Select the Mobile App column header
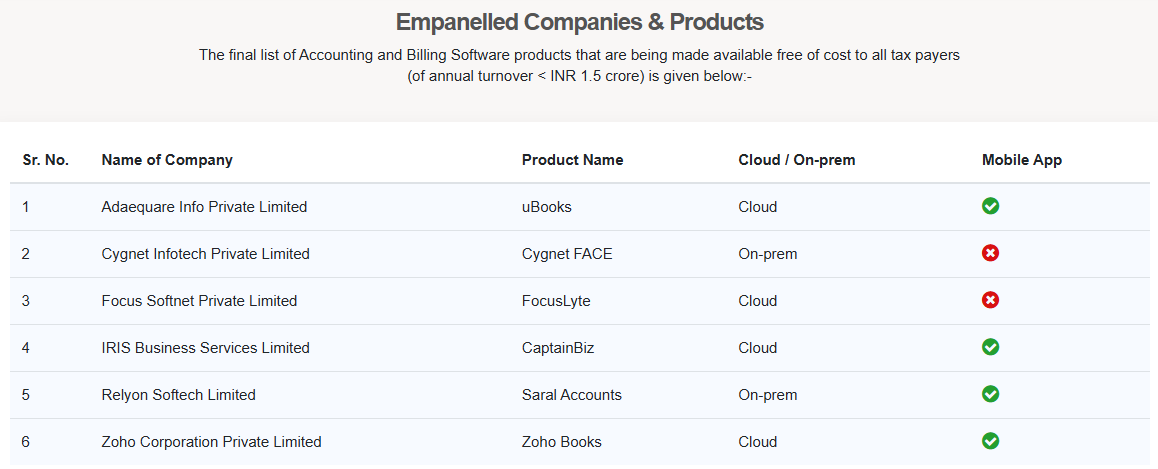Screen dimensions: 1158x469 point(1022,160)
